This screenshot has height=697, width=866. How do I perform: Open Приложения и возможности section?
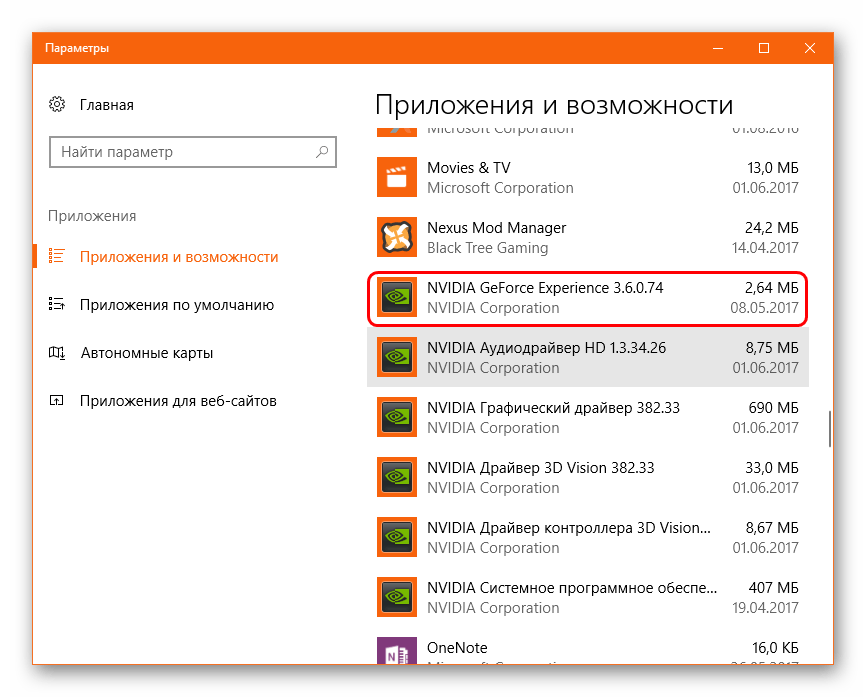click(178, 257)
